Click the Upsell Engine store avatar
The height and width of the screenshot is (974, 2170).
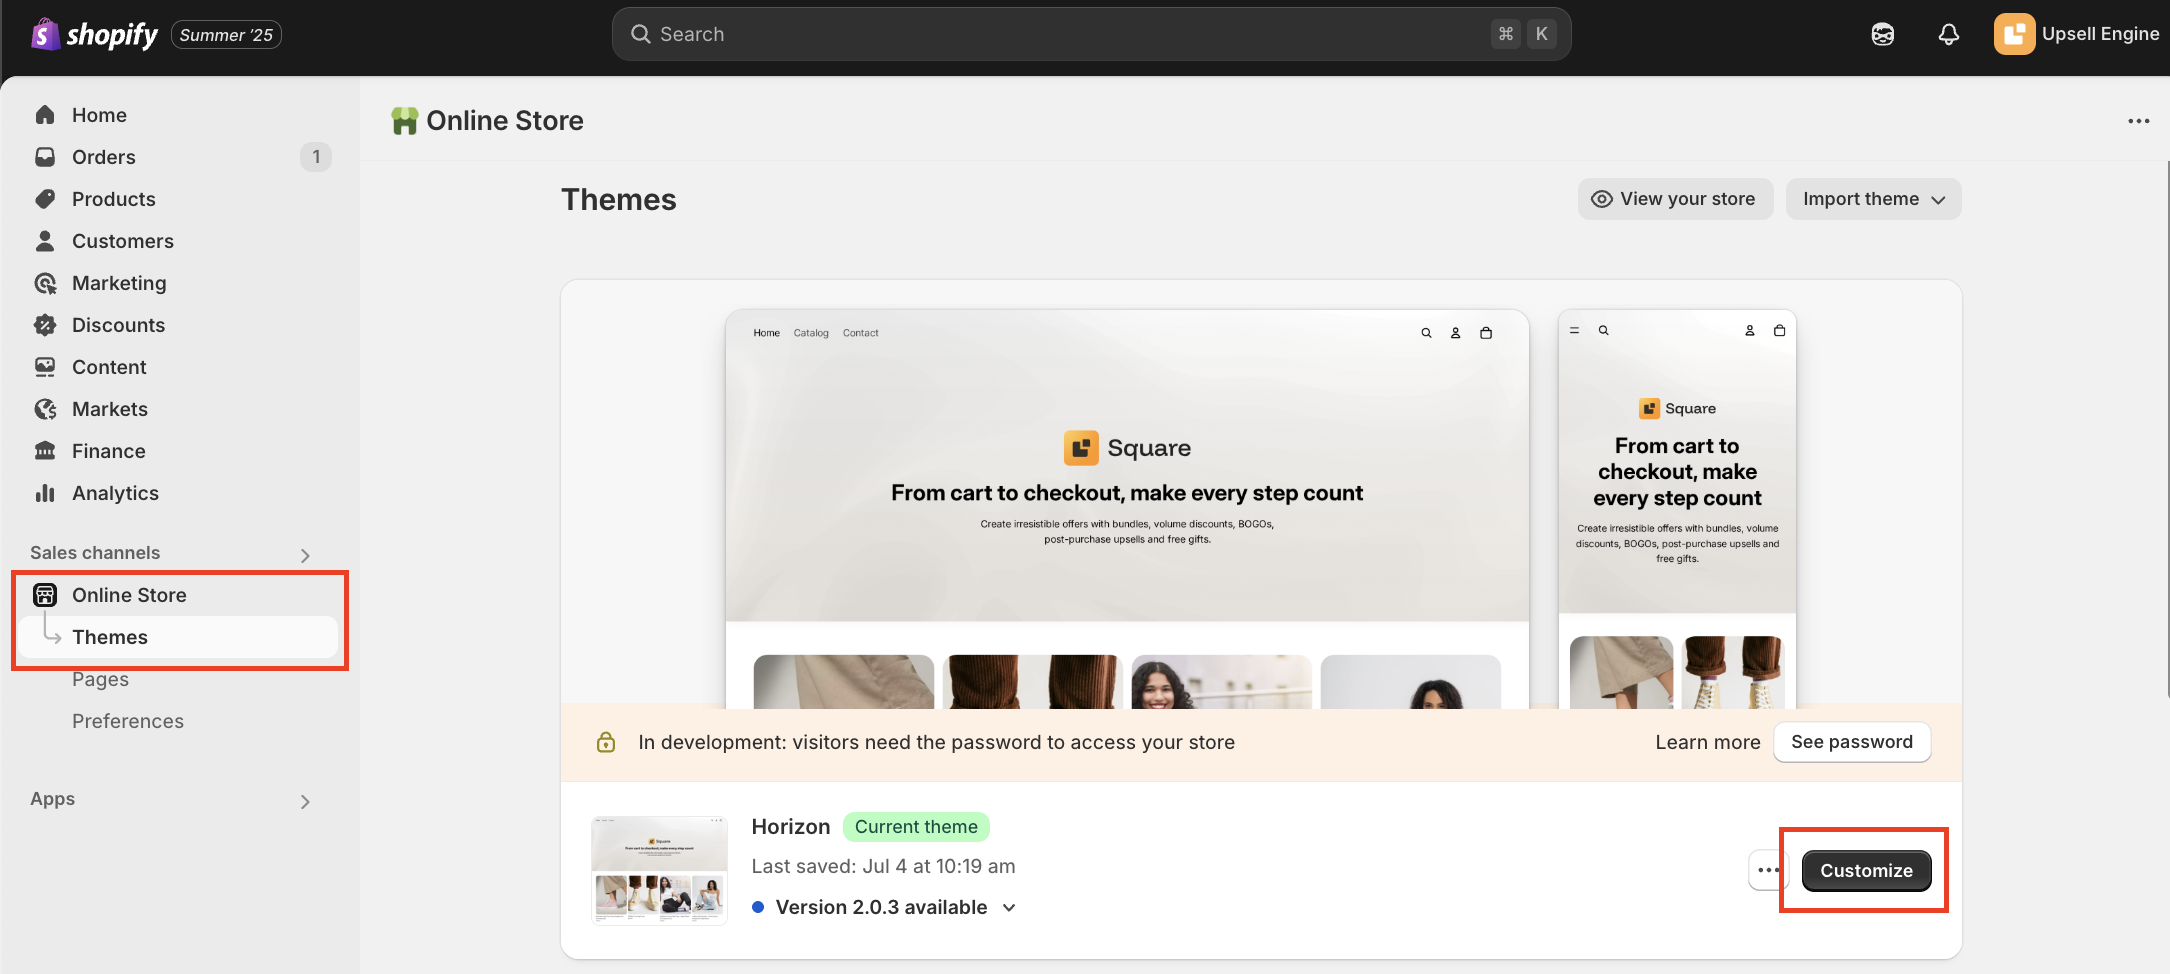[2014, 34]
